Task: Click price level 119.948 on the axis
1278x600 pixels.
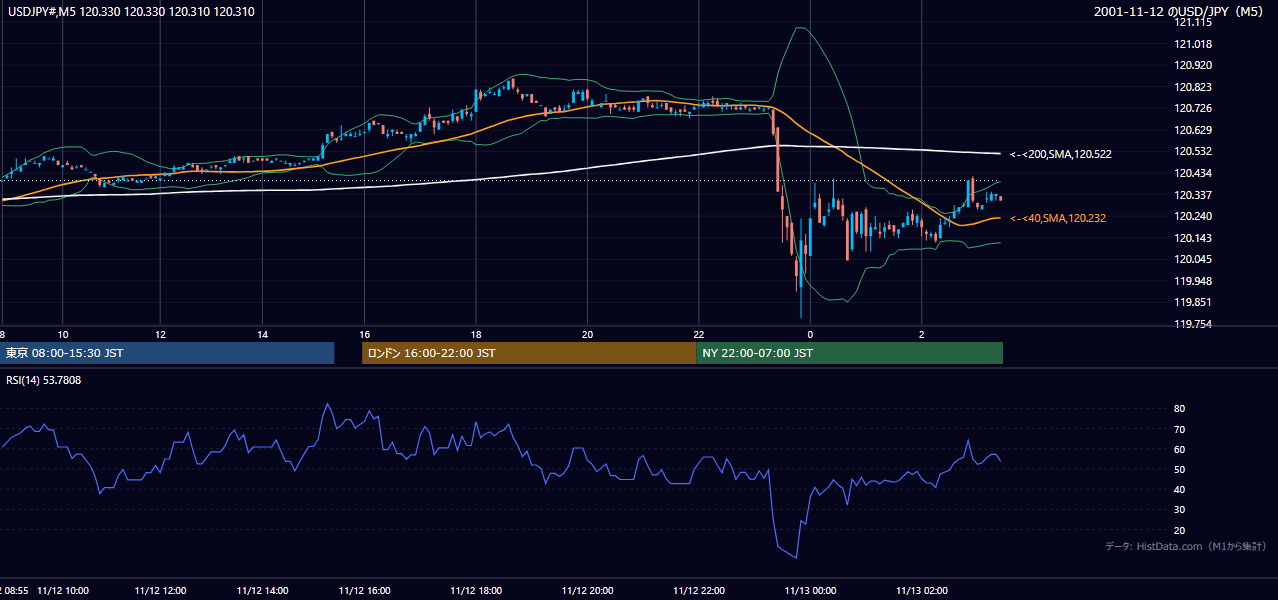Action: pyautogui.click(x=1193, y=281)
